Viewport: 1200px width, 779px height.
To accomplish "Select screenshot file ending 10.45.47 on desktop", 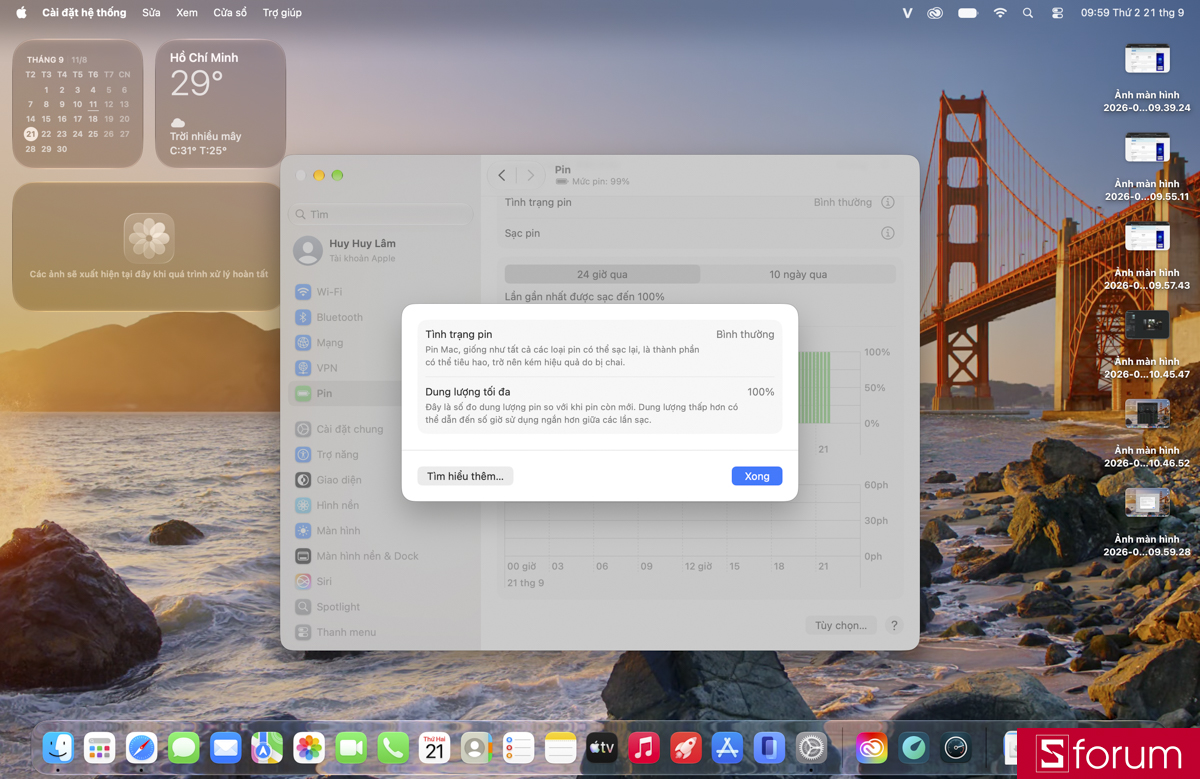I will 1147,345.
